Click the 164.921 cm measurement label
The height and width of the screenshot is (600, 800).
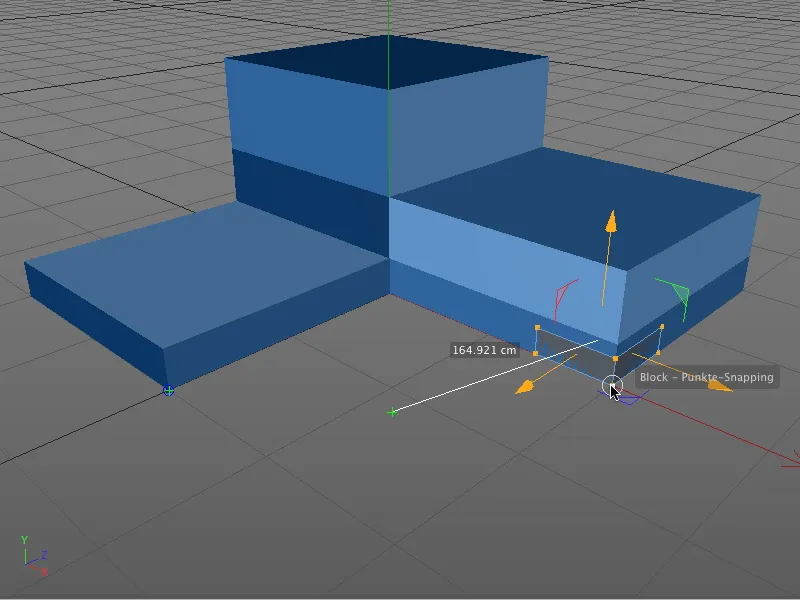point(484,350)
